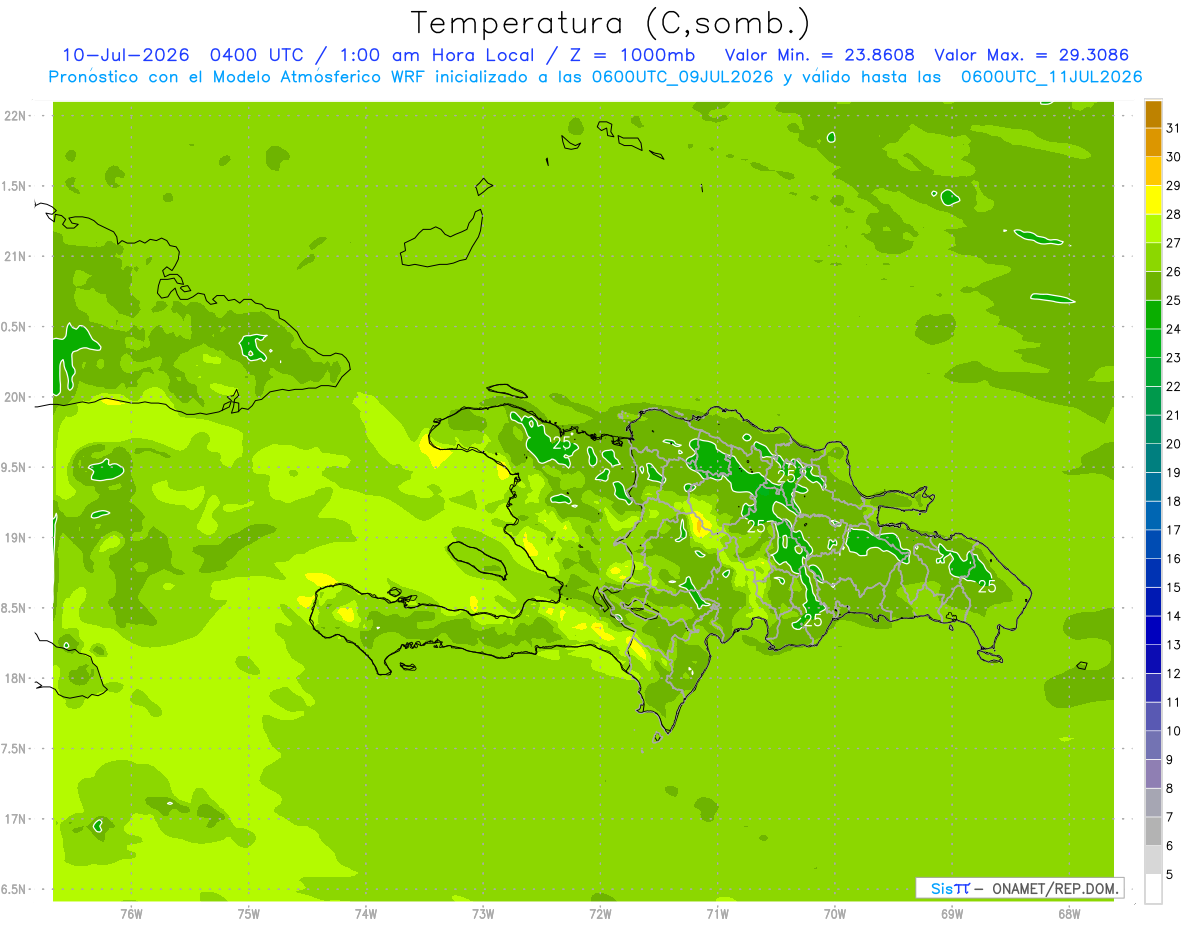The height and width of the screenshot is (927, 1200).
Task: Click the '75W' longitude label
Action: [x=249, y=913]
